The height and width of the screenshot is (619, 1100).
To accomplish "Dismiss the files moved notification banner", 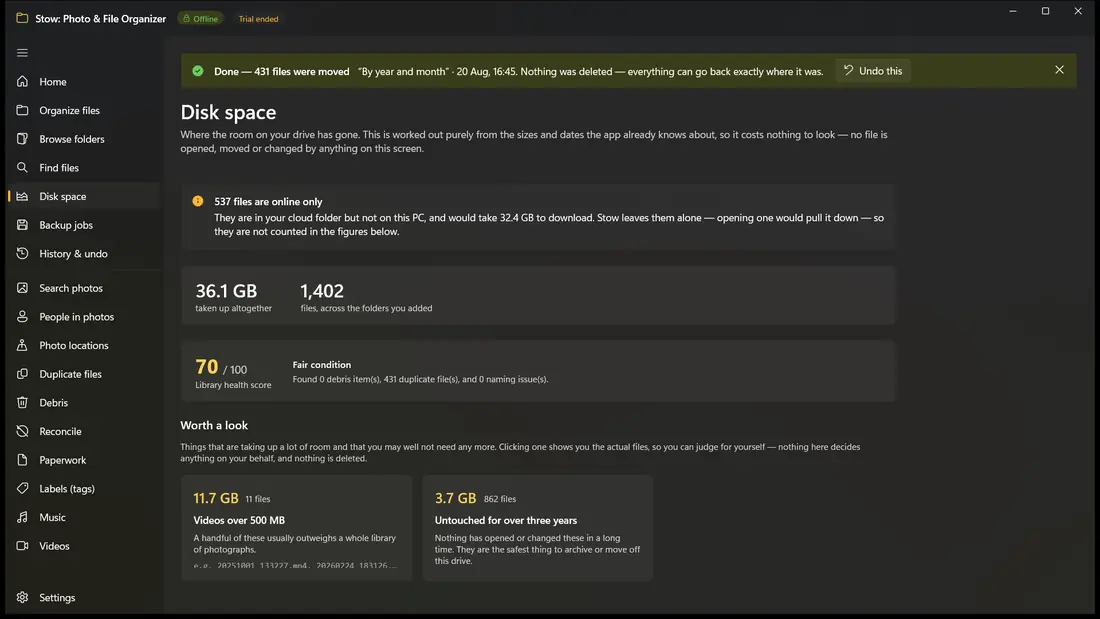I will click(x=1059, y=70).
